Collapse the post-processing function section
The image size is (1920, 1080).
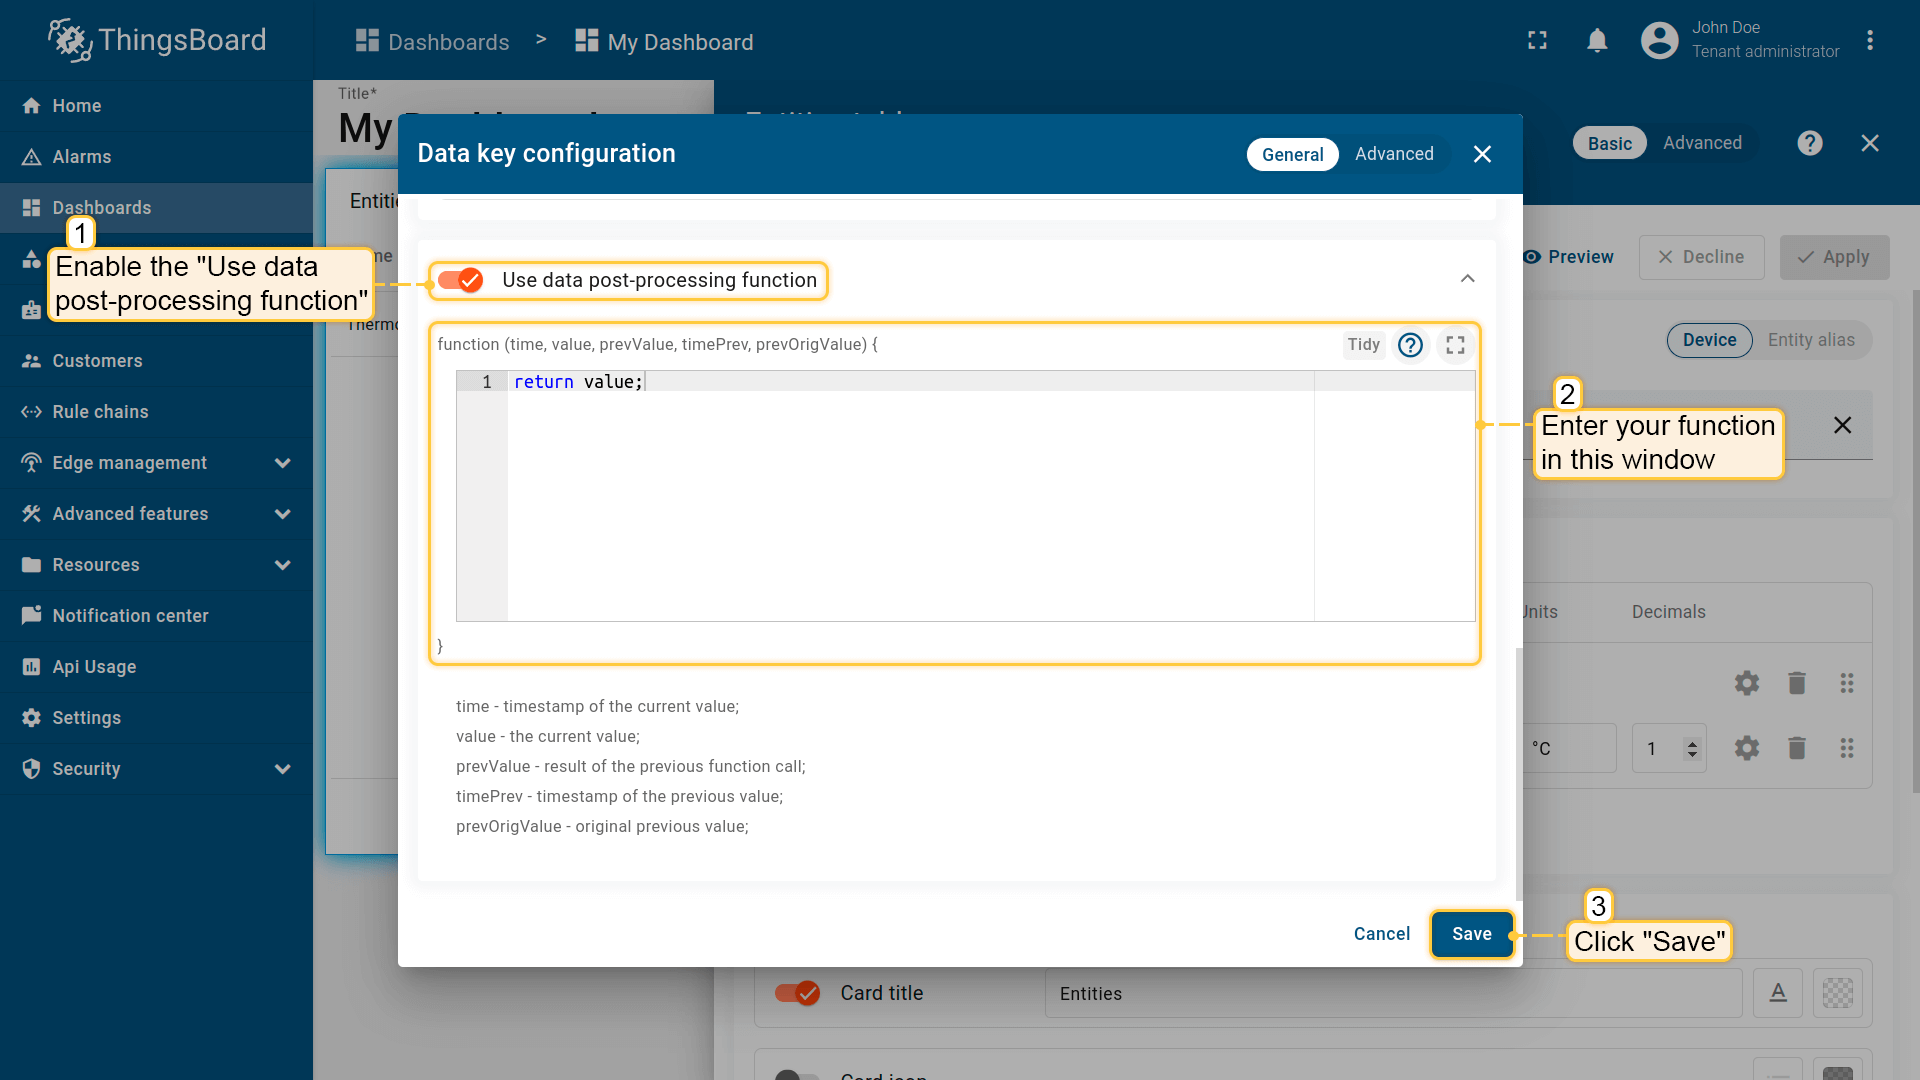pyautogui.click(x=1467, y=279)
